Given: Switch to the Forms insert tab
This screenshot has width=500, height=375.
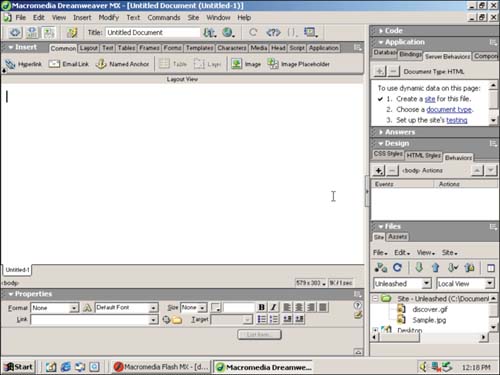Looking at the screenshot, I should (x=172, y=48).
